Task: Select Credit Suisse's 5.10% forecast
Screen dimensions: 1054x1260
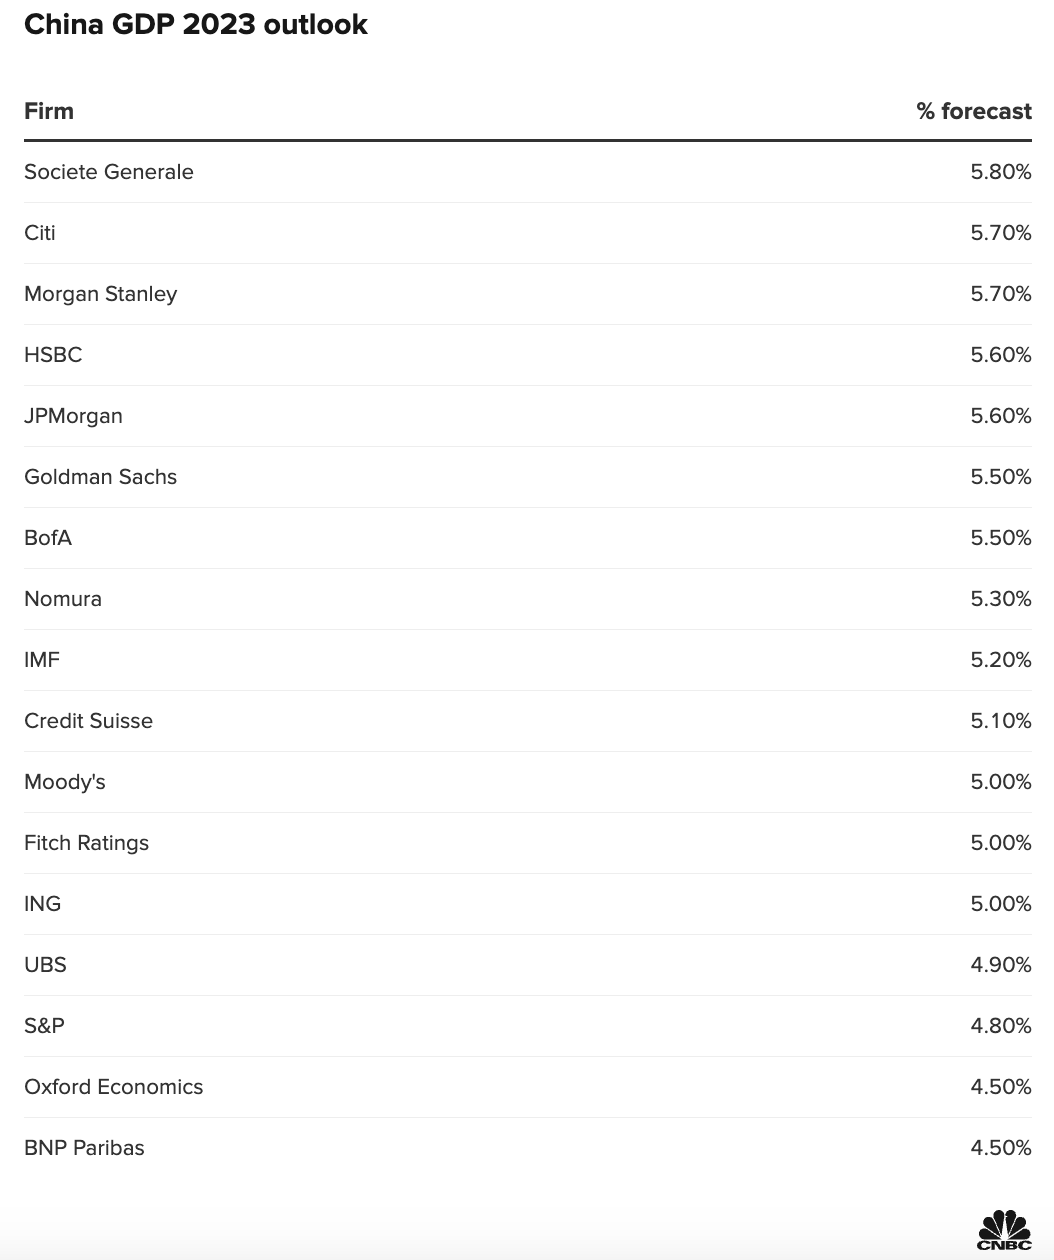Action: [x=1000, y=721]
